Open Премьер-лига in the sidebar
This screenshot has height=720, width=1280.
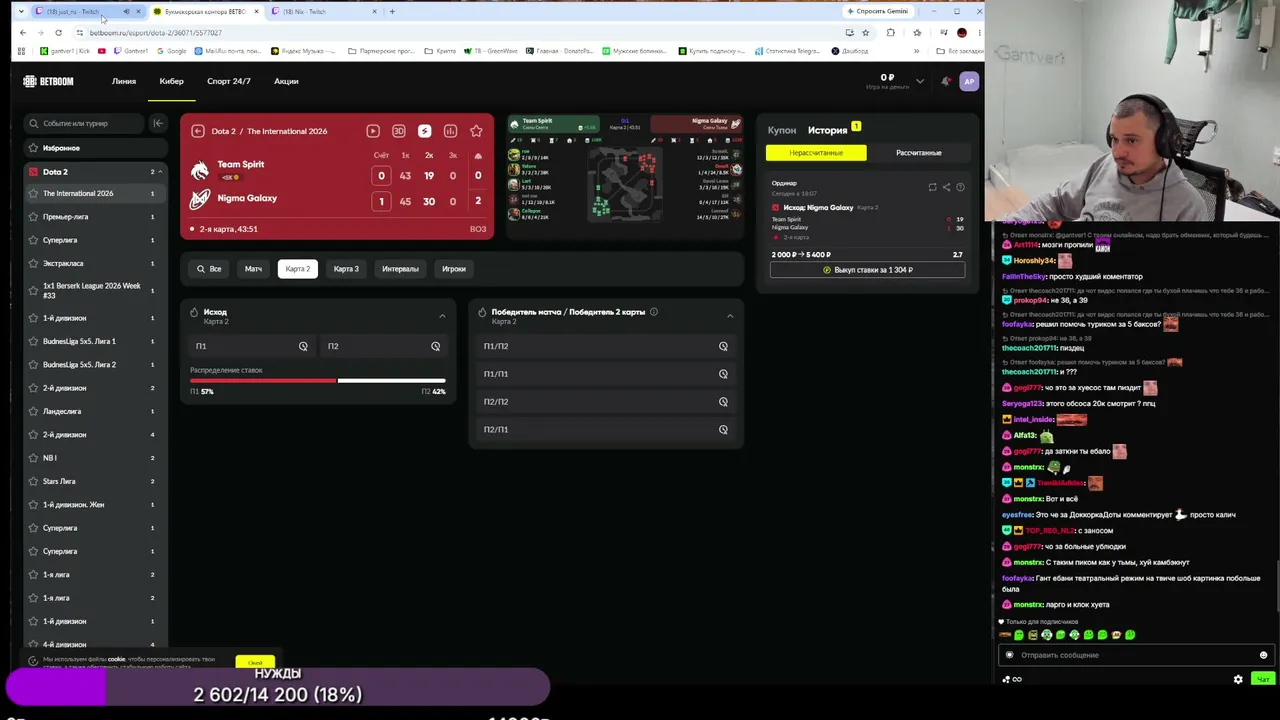click(97, 217)
